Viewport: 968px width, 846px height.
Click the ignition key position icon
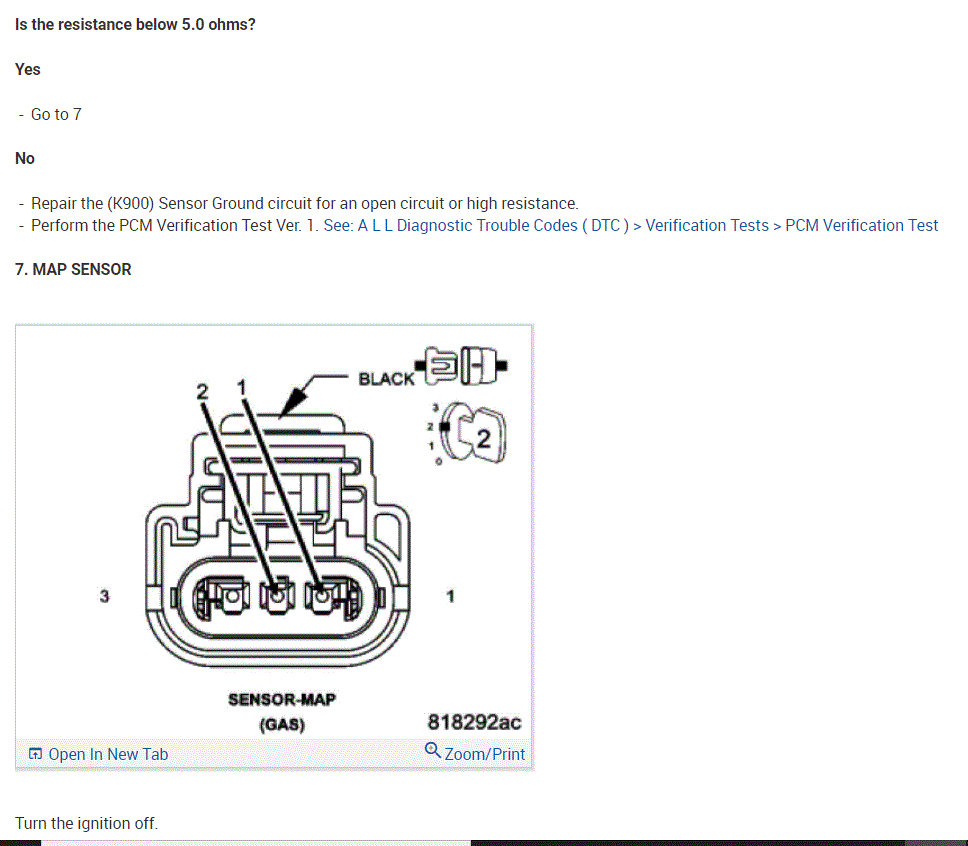click(x=469, y=432)
